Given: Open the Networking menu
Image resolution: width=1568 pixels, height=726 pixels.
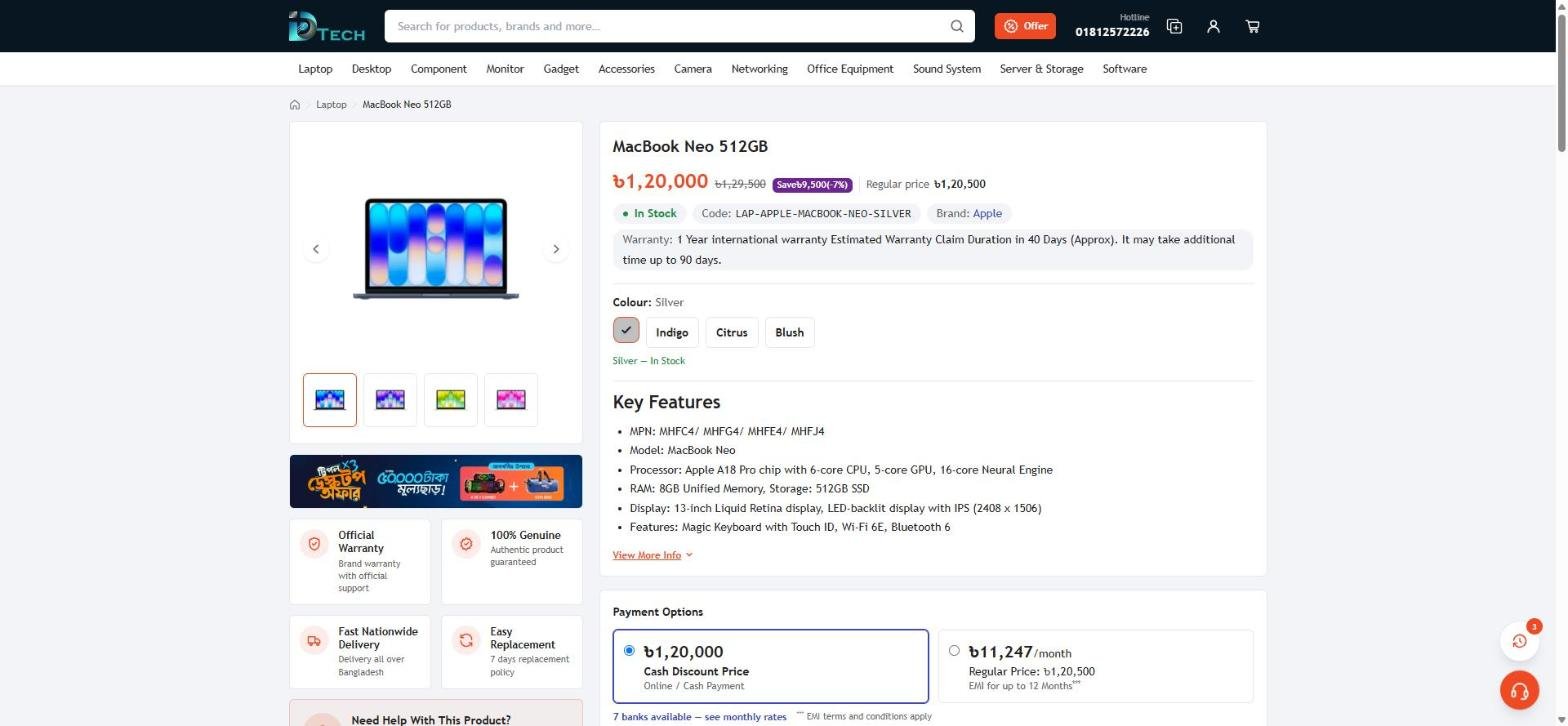Looking at the screenshot, I should 759,69.
